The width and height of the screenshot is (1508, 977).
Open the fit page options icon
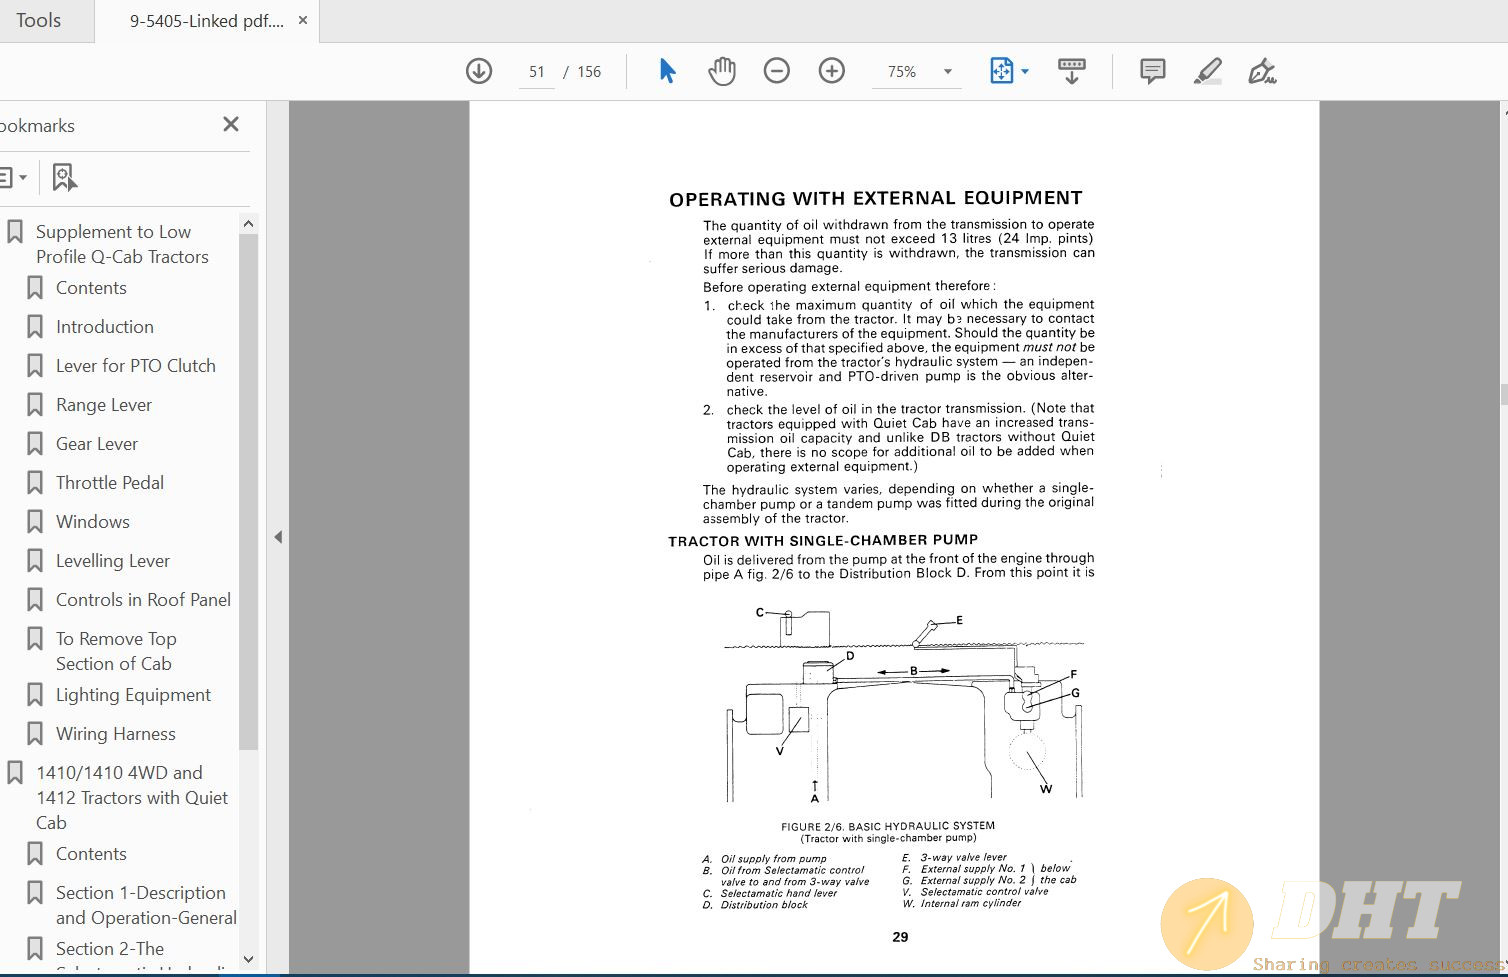(x=1001, y=71)
